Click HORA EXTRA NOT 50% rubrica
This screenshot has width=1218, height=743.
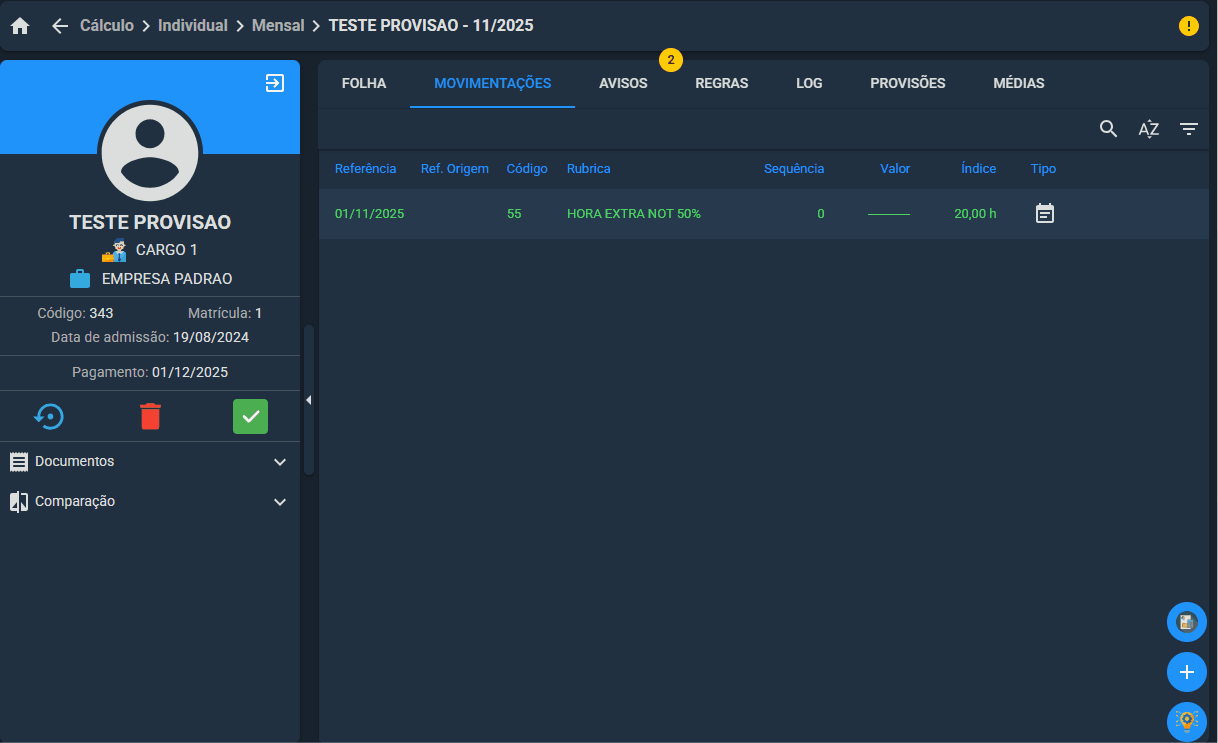634,213
